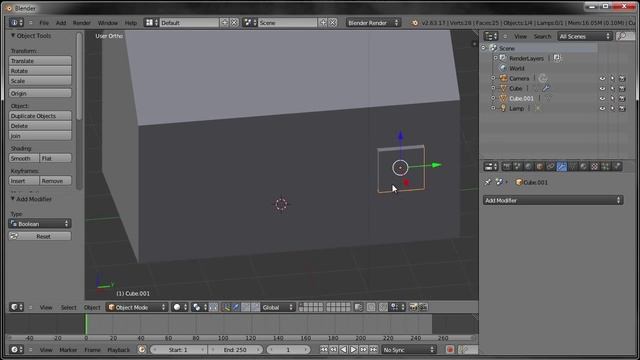Open the Physics properties tab
This screenshot has width=640, height=360.
617,167
